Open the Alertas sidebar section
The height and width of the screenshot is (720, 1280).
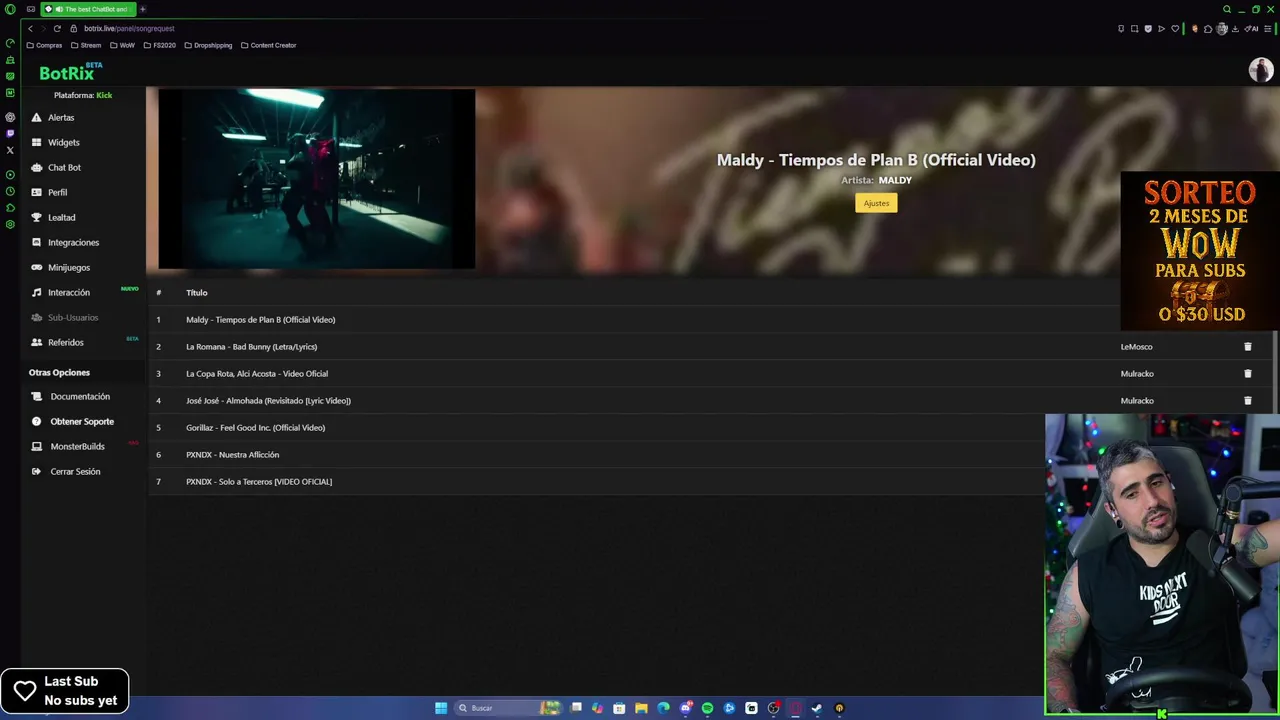point(60,118)
